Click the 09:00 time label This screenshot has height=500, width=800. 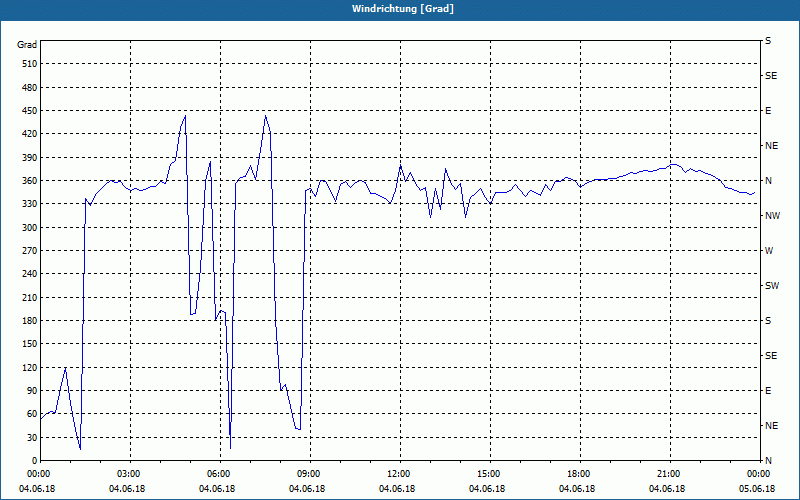[310, 474]
